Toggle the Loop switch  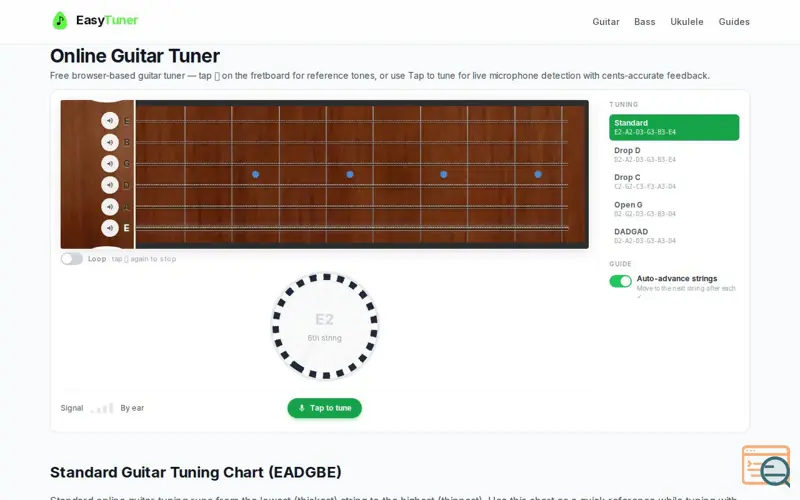[71, 259]
